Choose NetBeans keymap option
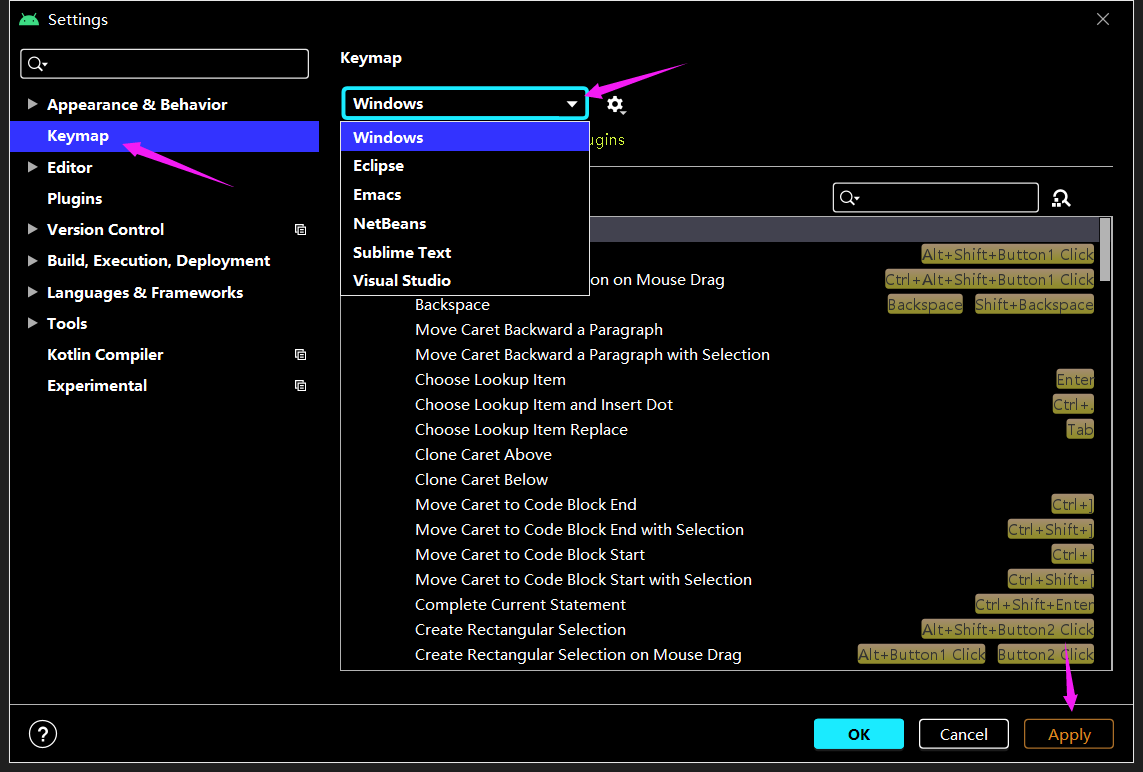The width and height of the screenshot is (1143, 772). 465,224
